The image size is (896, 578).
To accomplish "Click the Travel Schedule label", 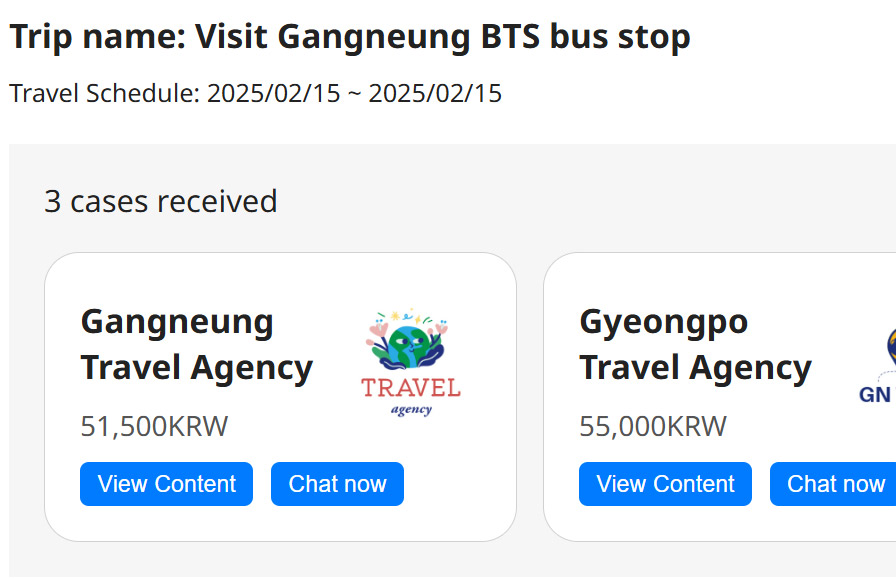I will point(104,94).
